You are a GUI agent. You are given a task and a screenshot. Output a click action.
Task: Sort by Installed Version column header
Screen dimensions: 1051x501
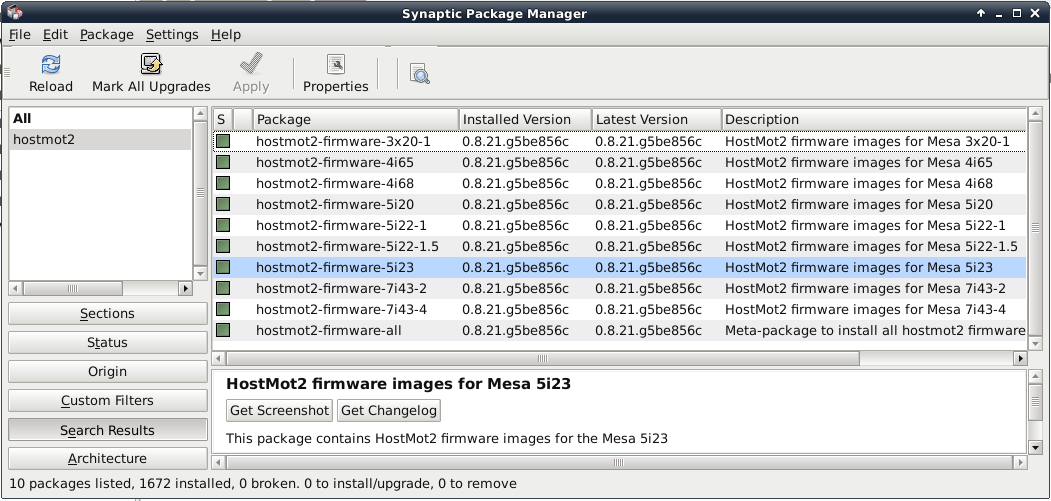point(525,119)
